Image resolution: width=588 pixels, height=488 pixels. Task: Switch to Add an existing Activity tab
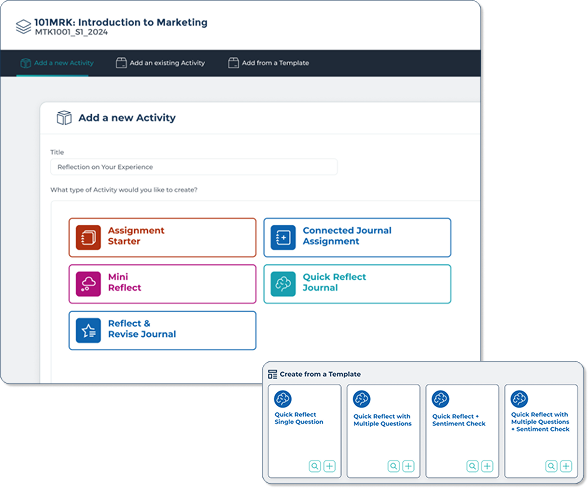[160, 63]
